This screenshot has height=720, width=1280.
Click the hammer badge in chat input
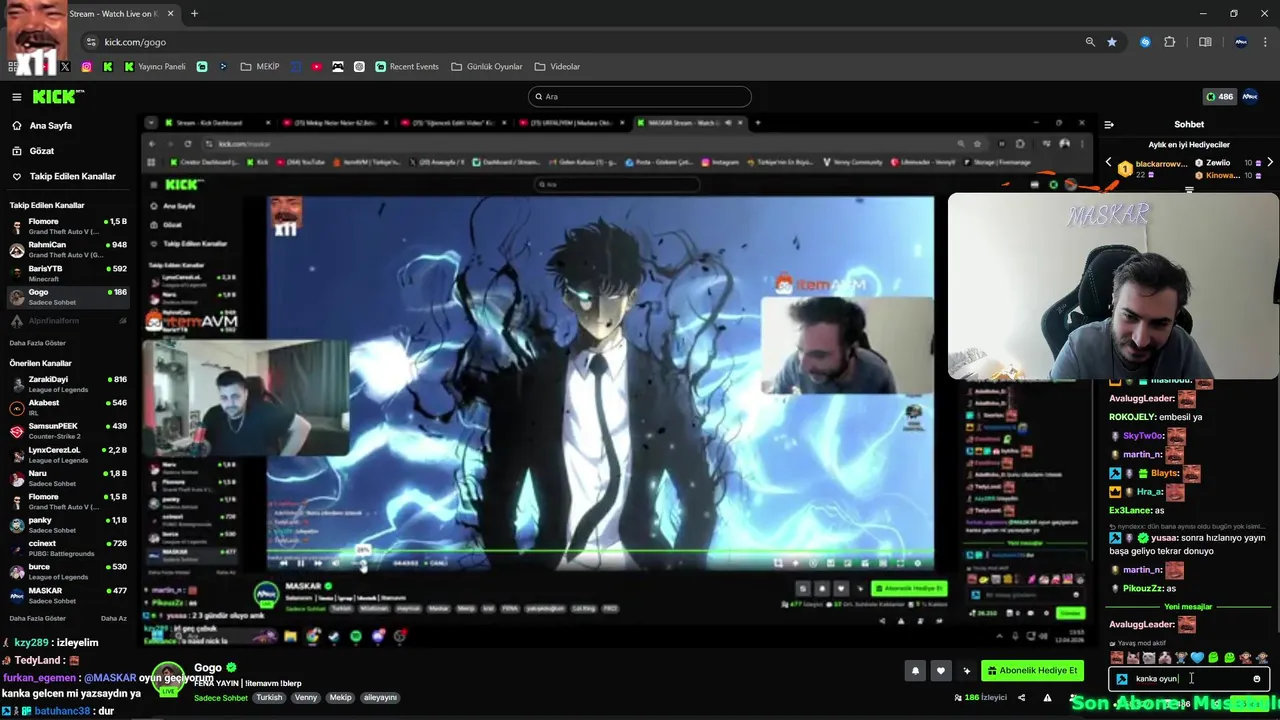[x=1122, y=679]
